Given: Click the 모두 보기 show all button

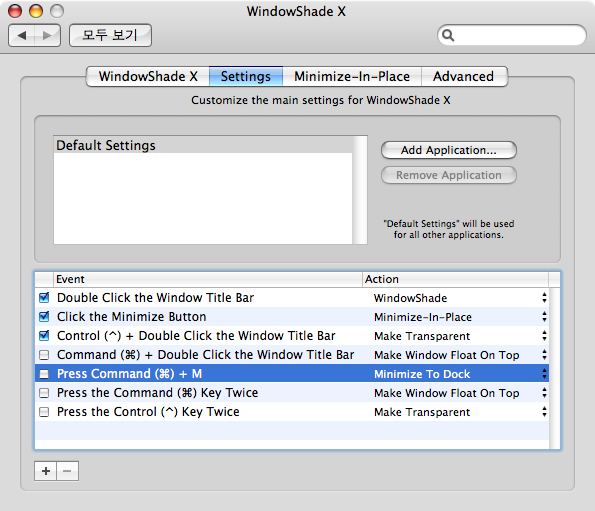Looking at the screenshot, I should (x=110, y=35).
